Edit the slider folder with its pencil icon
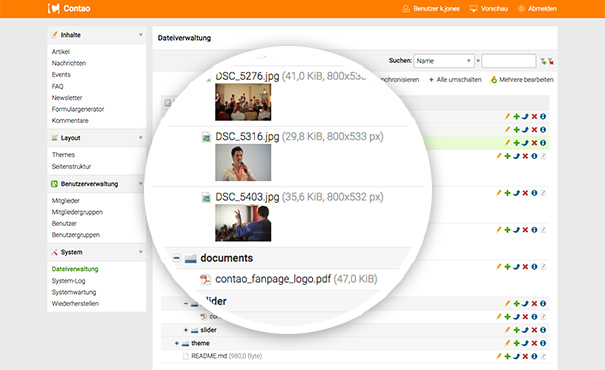 [507, 330]
